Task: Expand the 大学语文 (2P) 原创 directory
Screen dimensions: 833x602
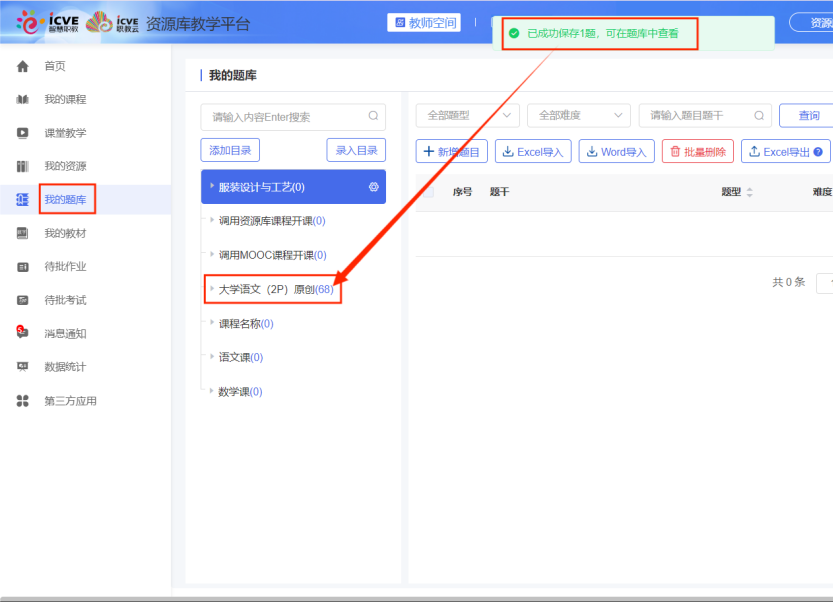Action: coord(212,289)
